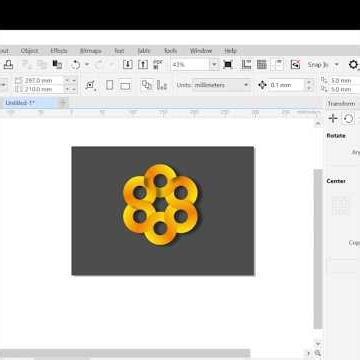Click the Center label in Transform docker
Image resolution: width=360 pixels, height=360 pixels.
336,181
